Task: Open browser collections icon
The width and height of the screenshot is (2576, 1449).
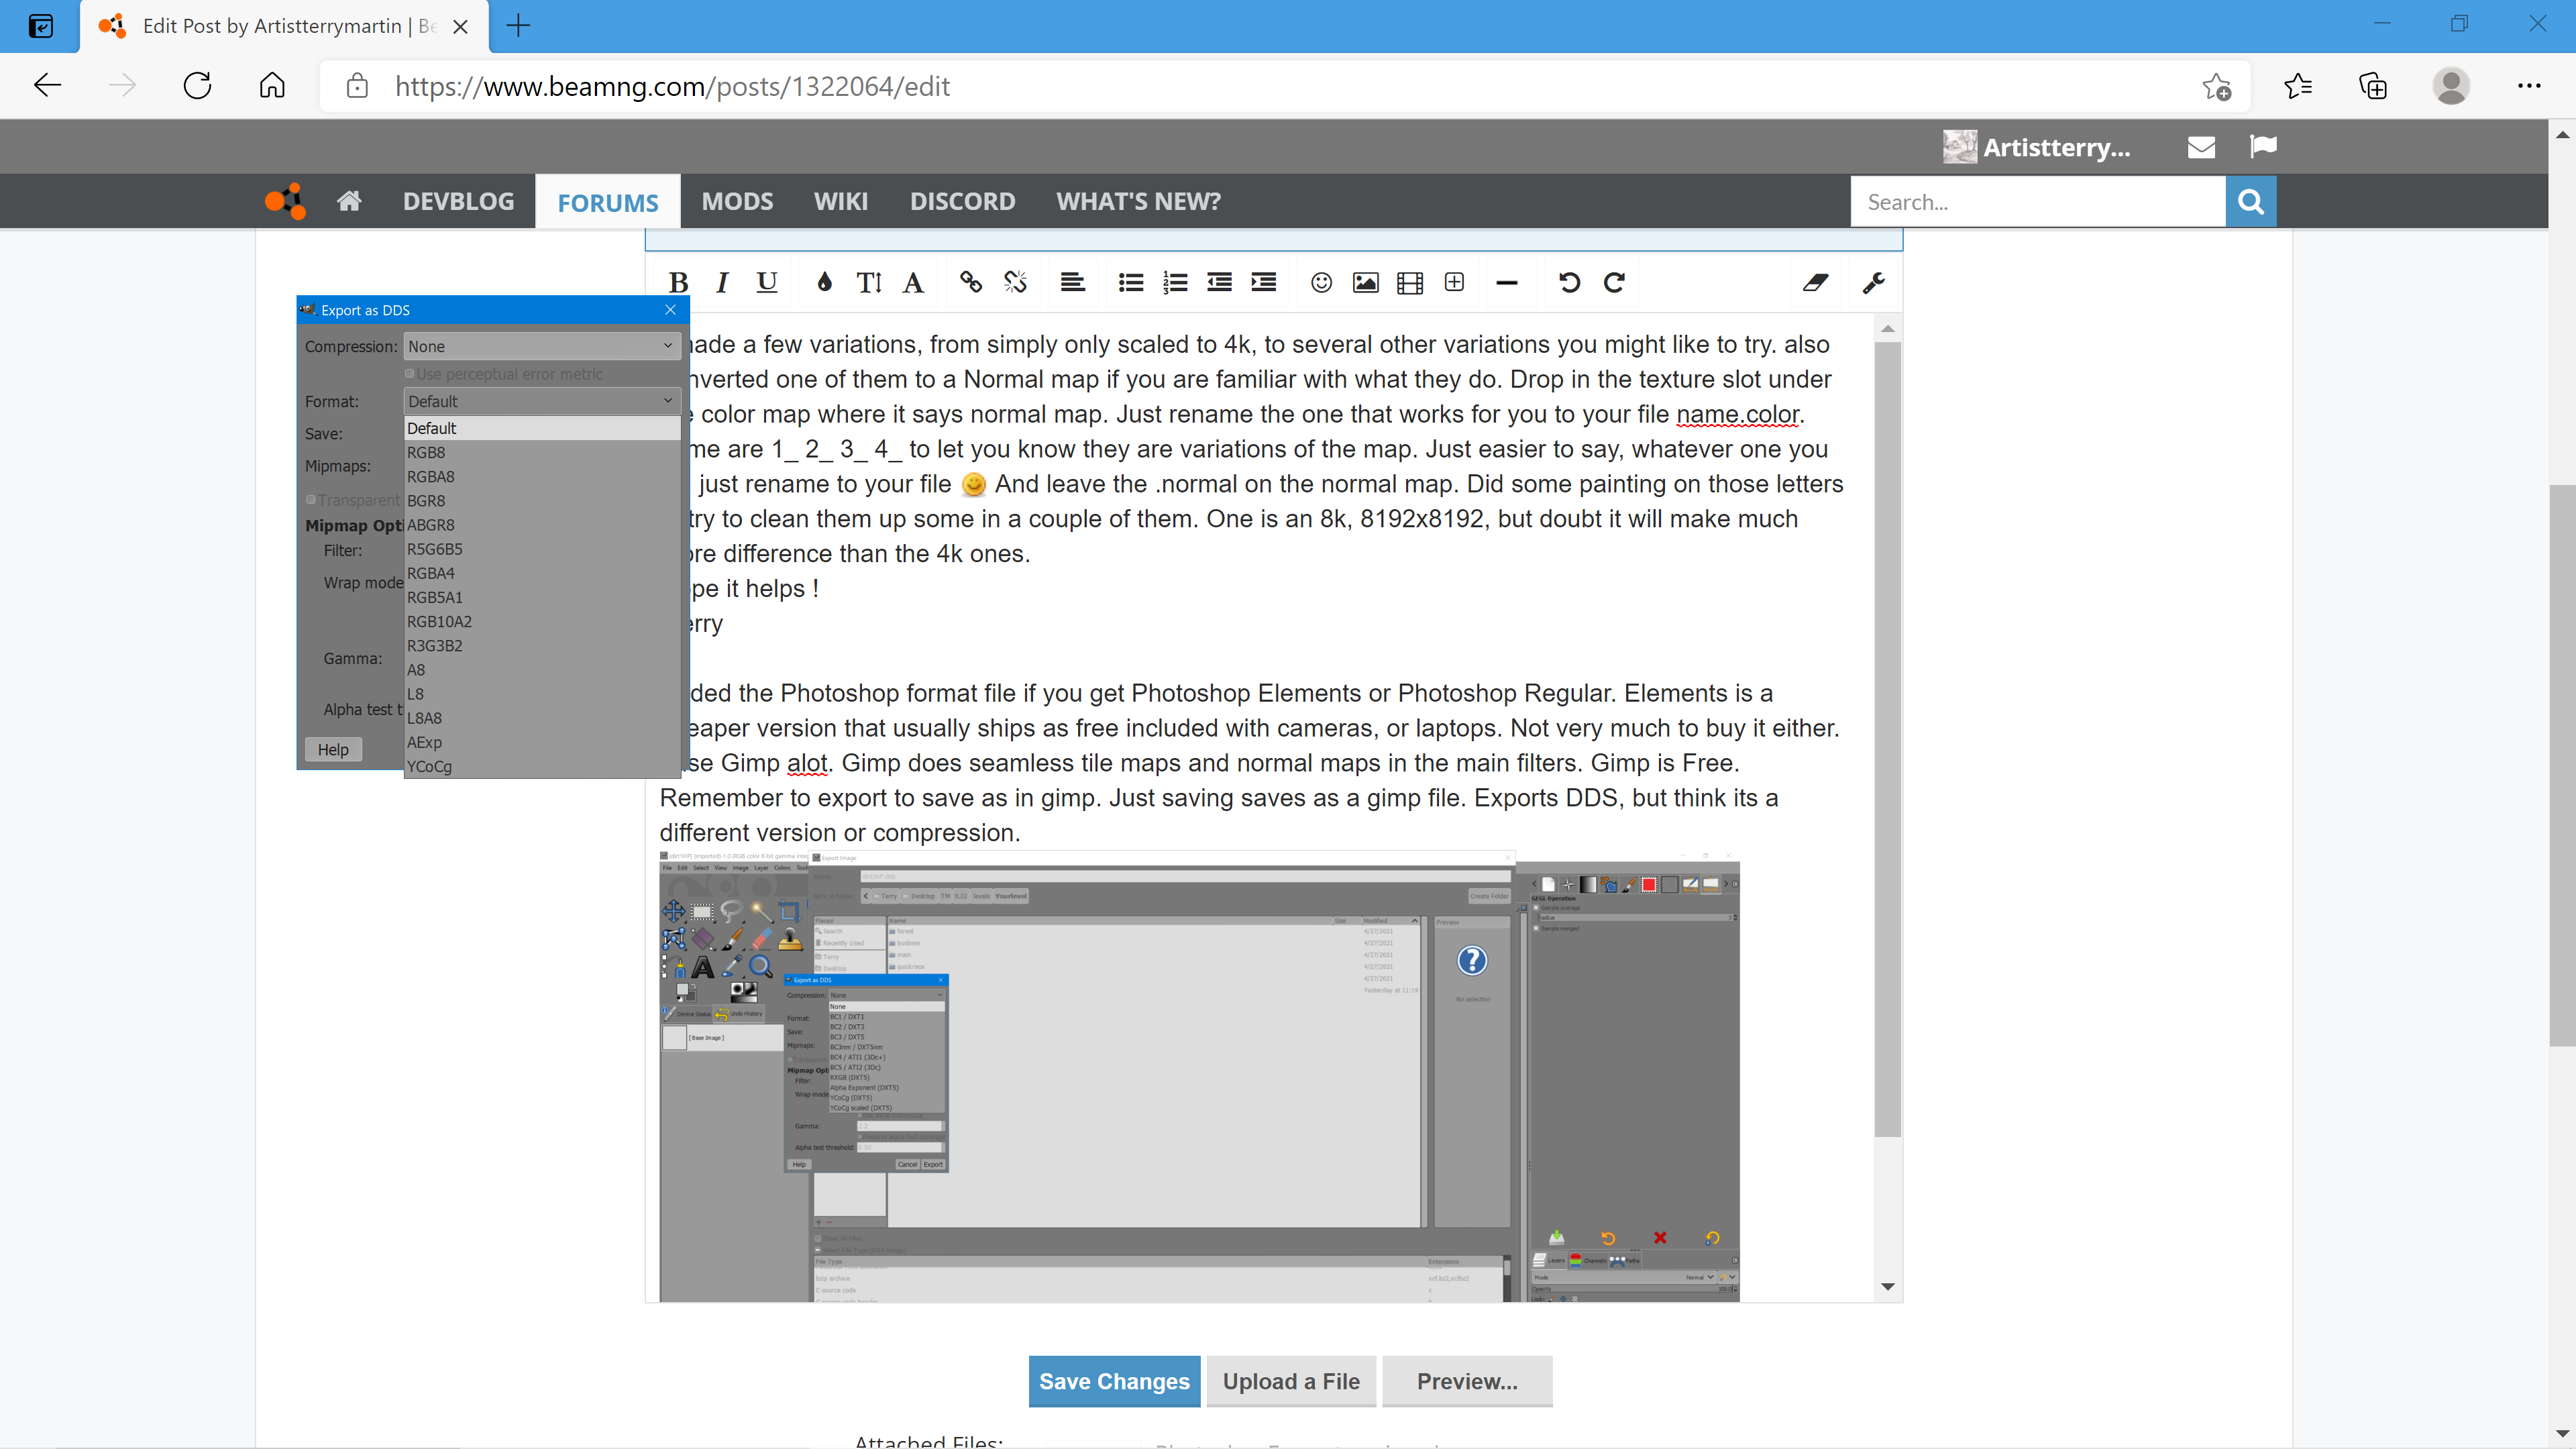Action: [2373, 86]
